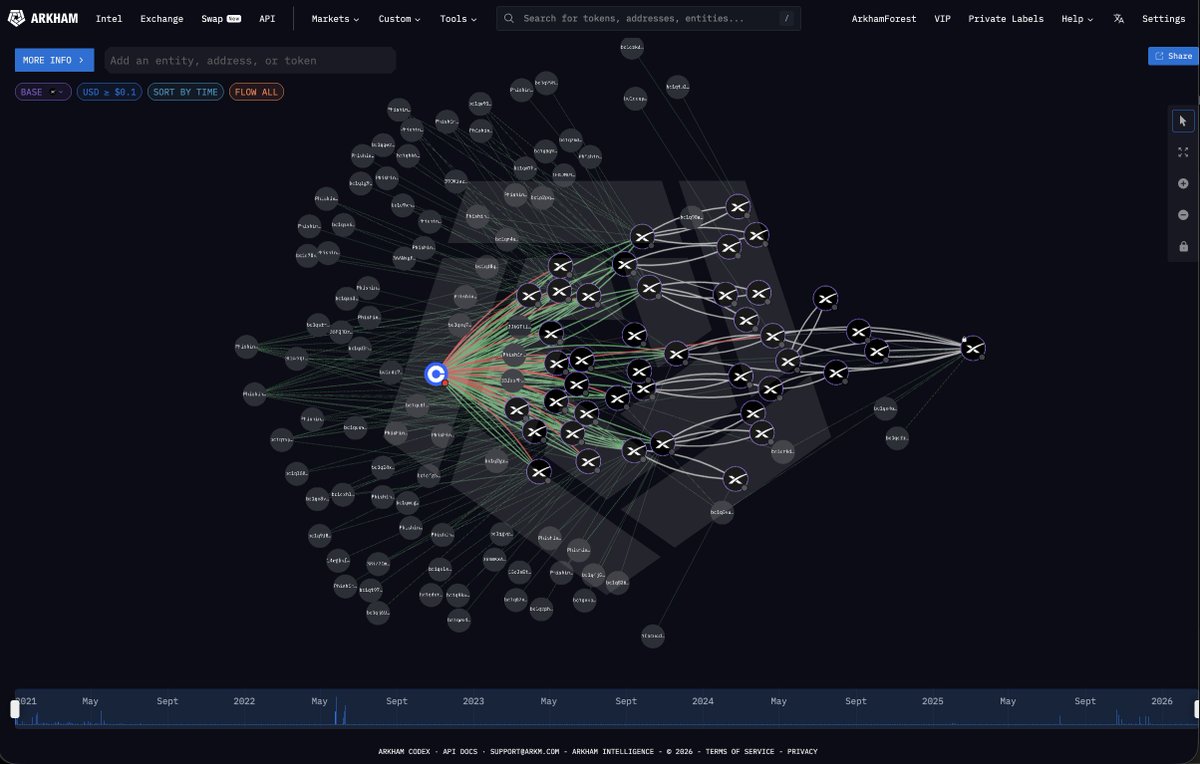Zoom out with the minus icon
Viewport: 1200px width, 764px height.
1183,215
